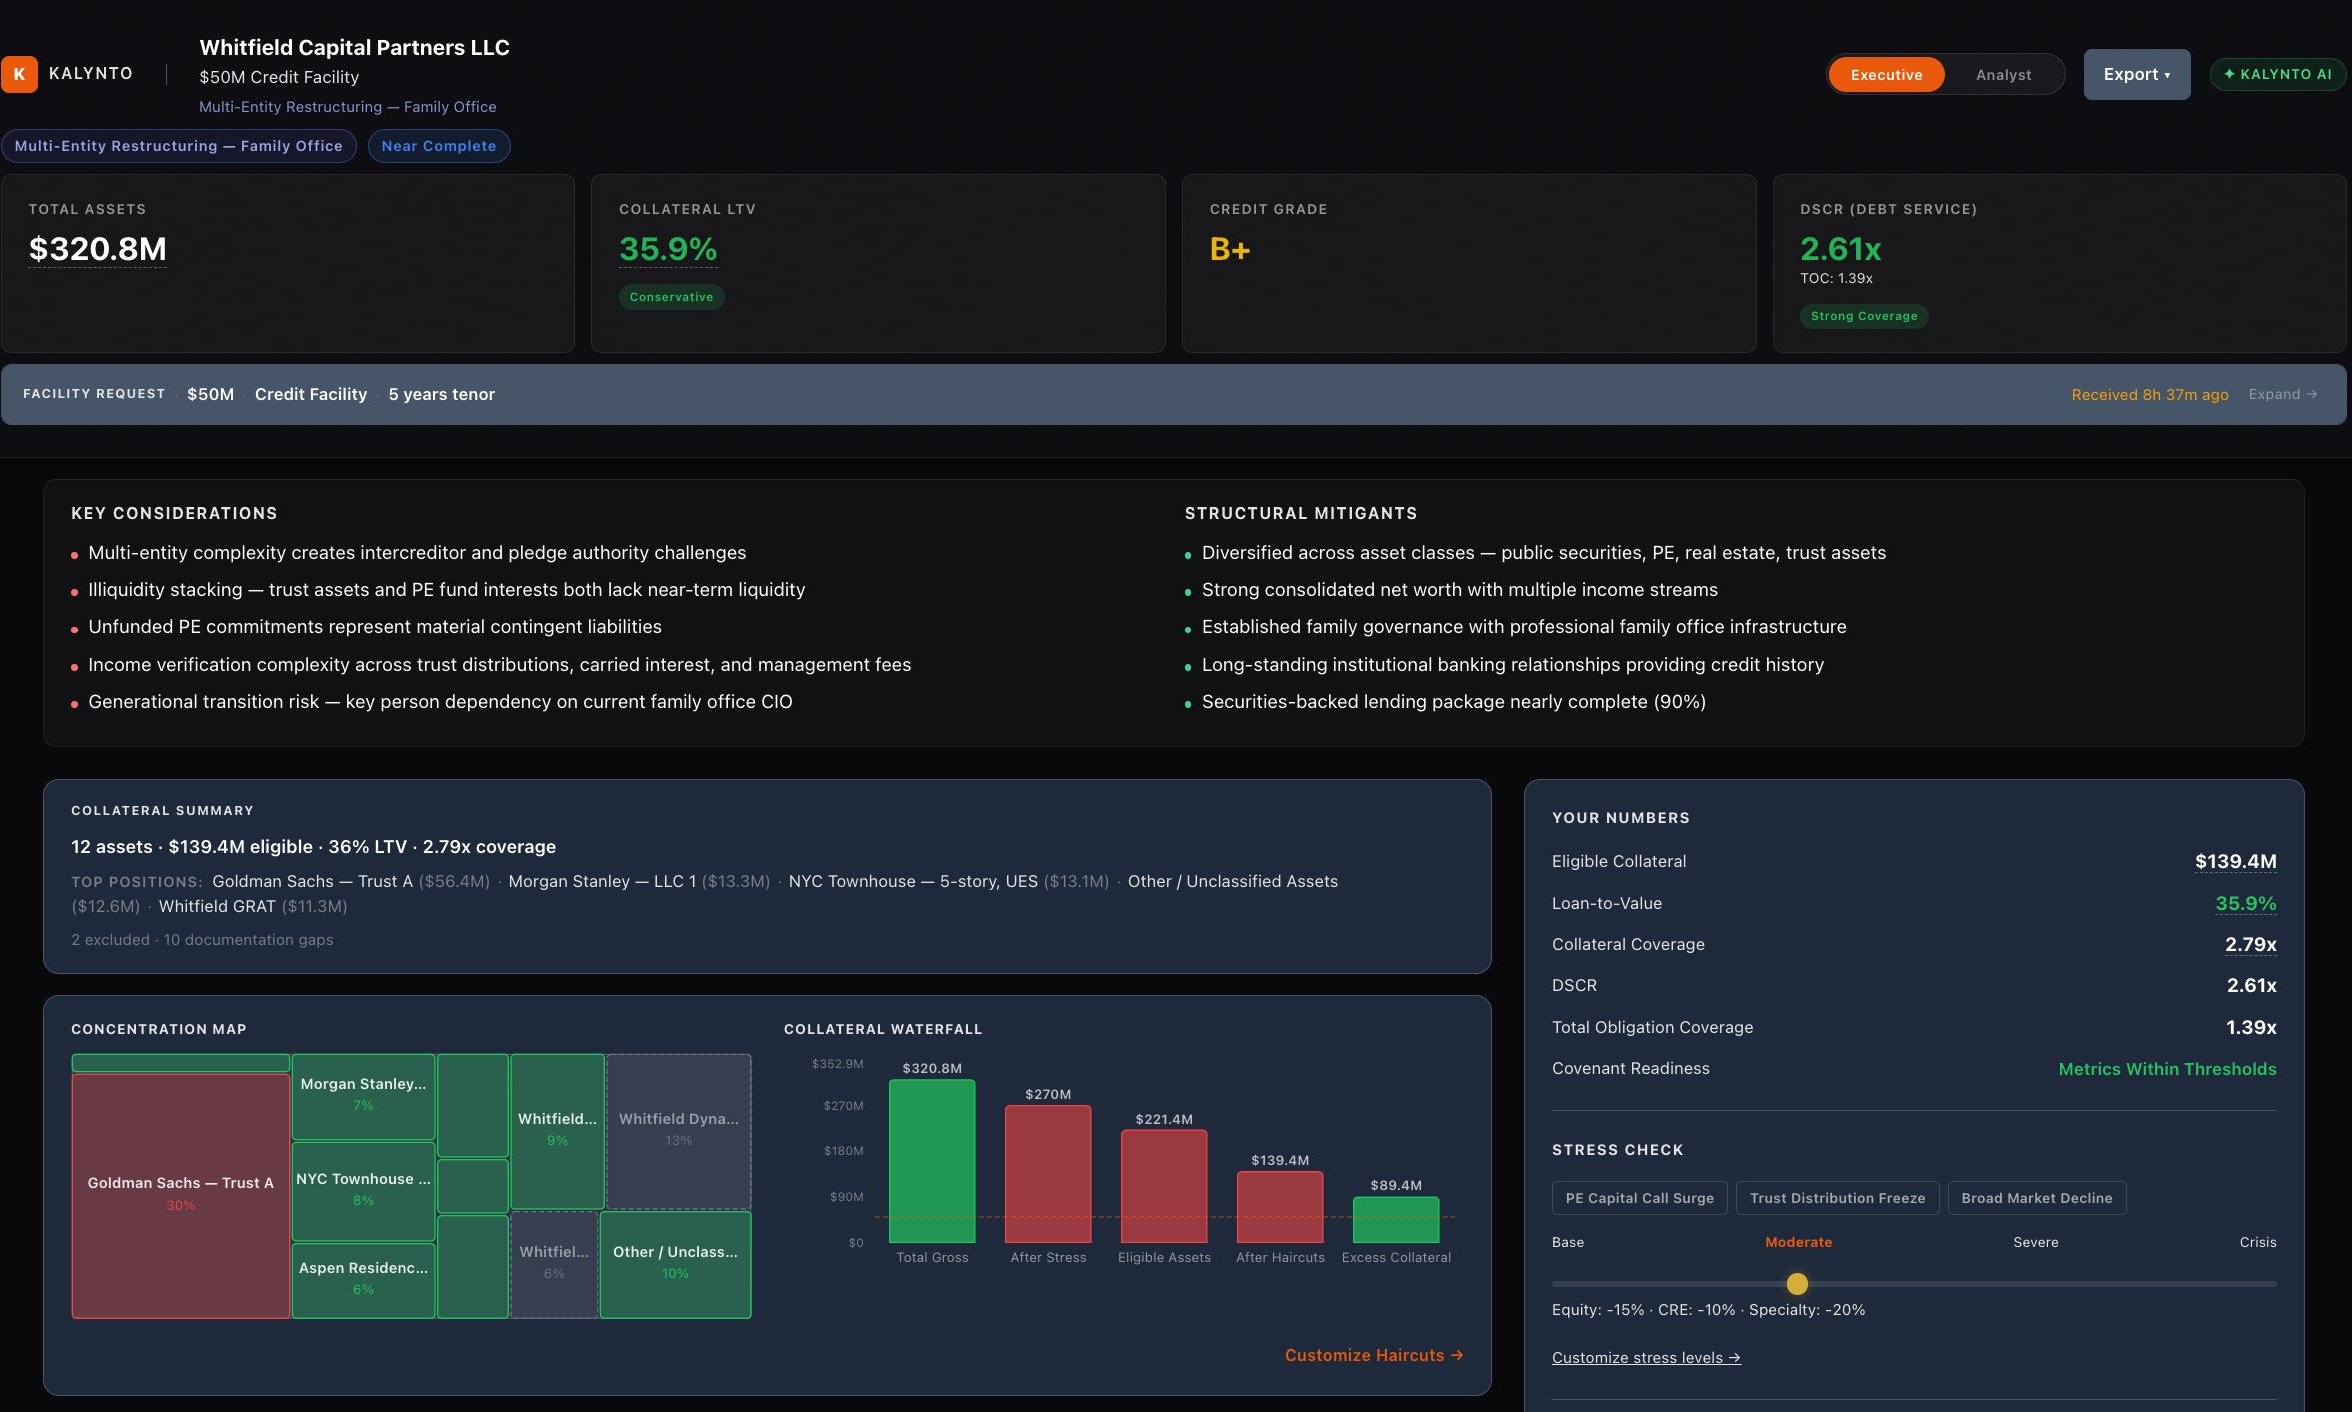
Task: Click the Goldman Sachs — Trust A treemap tile
Action: (x=181, y=1195)
